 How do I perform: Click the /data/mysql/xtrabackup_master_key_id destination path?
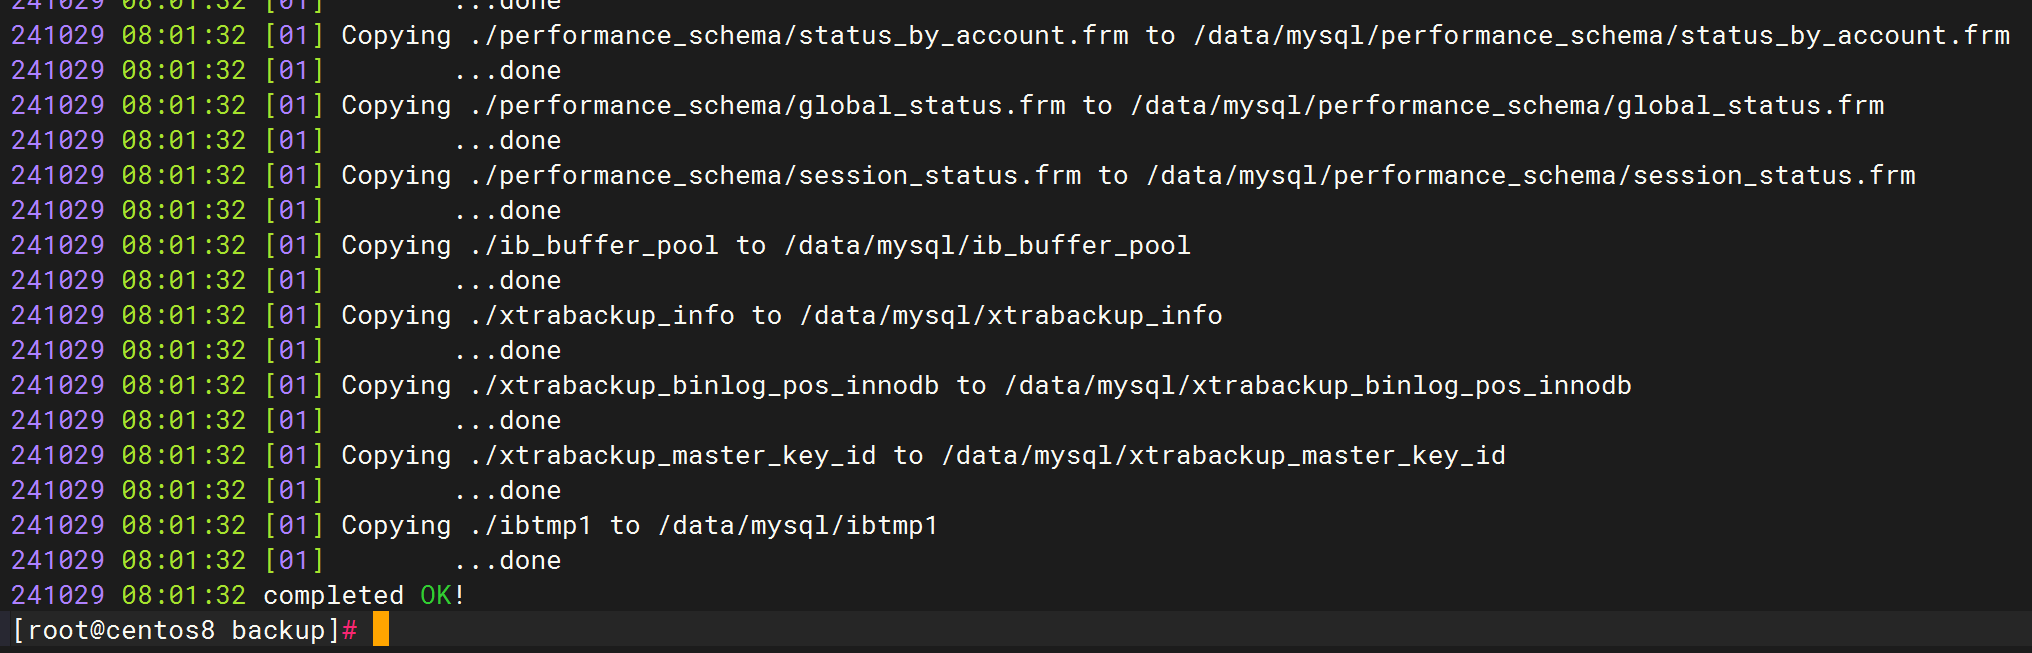point(1223,455)
